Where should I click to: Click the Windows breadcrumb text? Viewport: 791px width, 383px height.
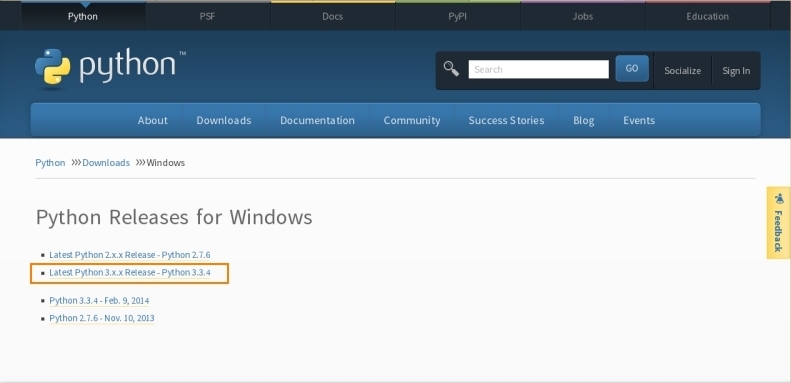(x=165, y=162)
